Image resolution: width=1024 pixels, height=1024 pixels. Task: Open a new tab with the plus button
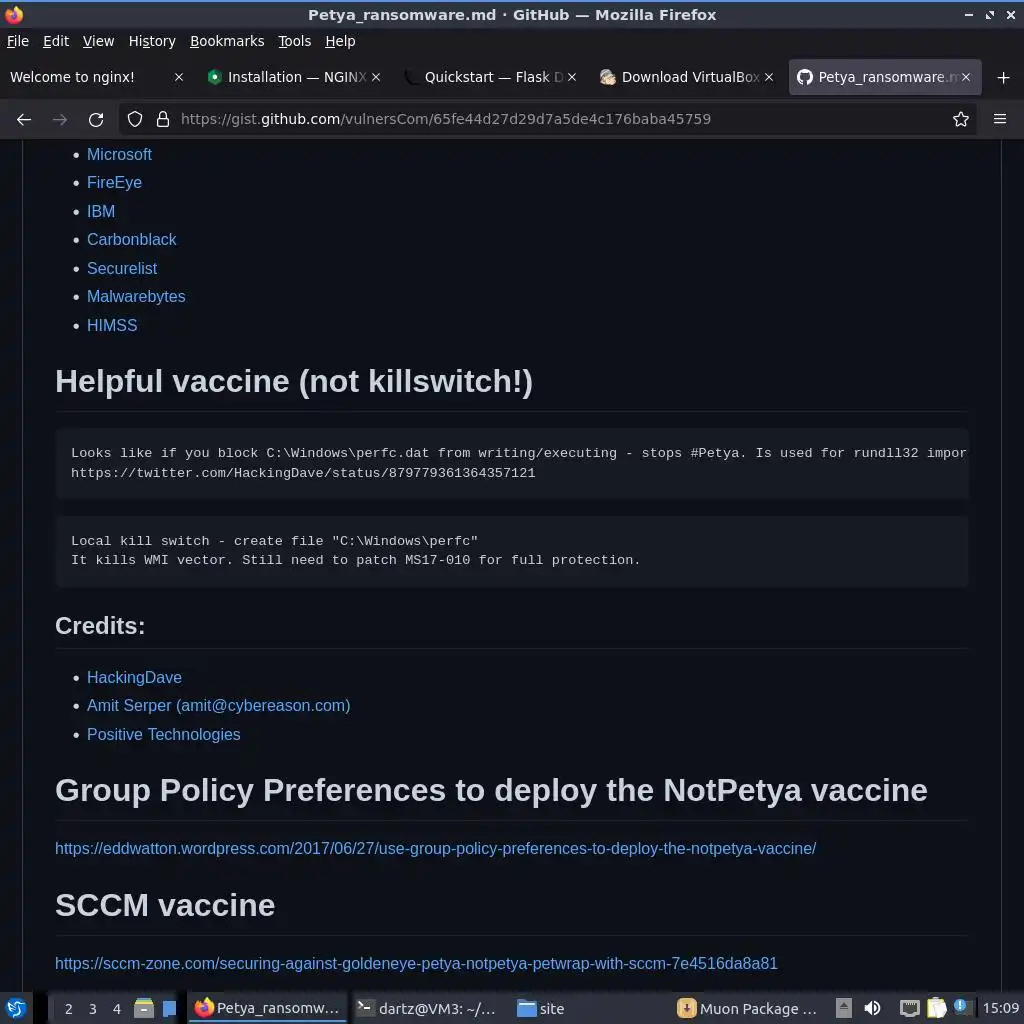tap(1003, 78)
